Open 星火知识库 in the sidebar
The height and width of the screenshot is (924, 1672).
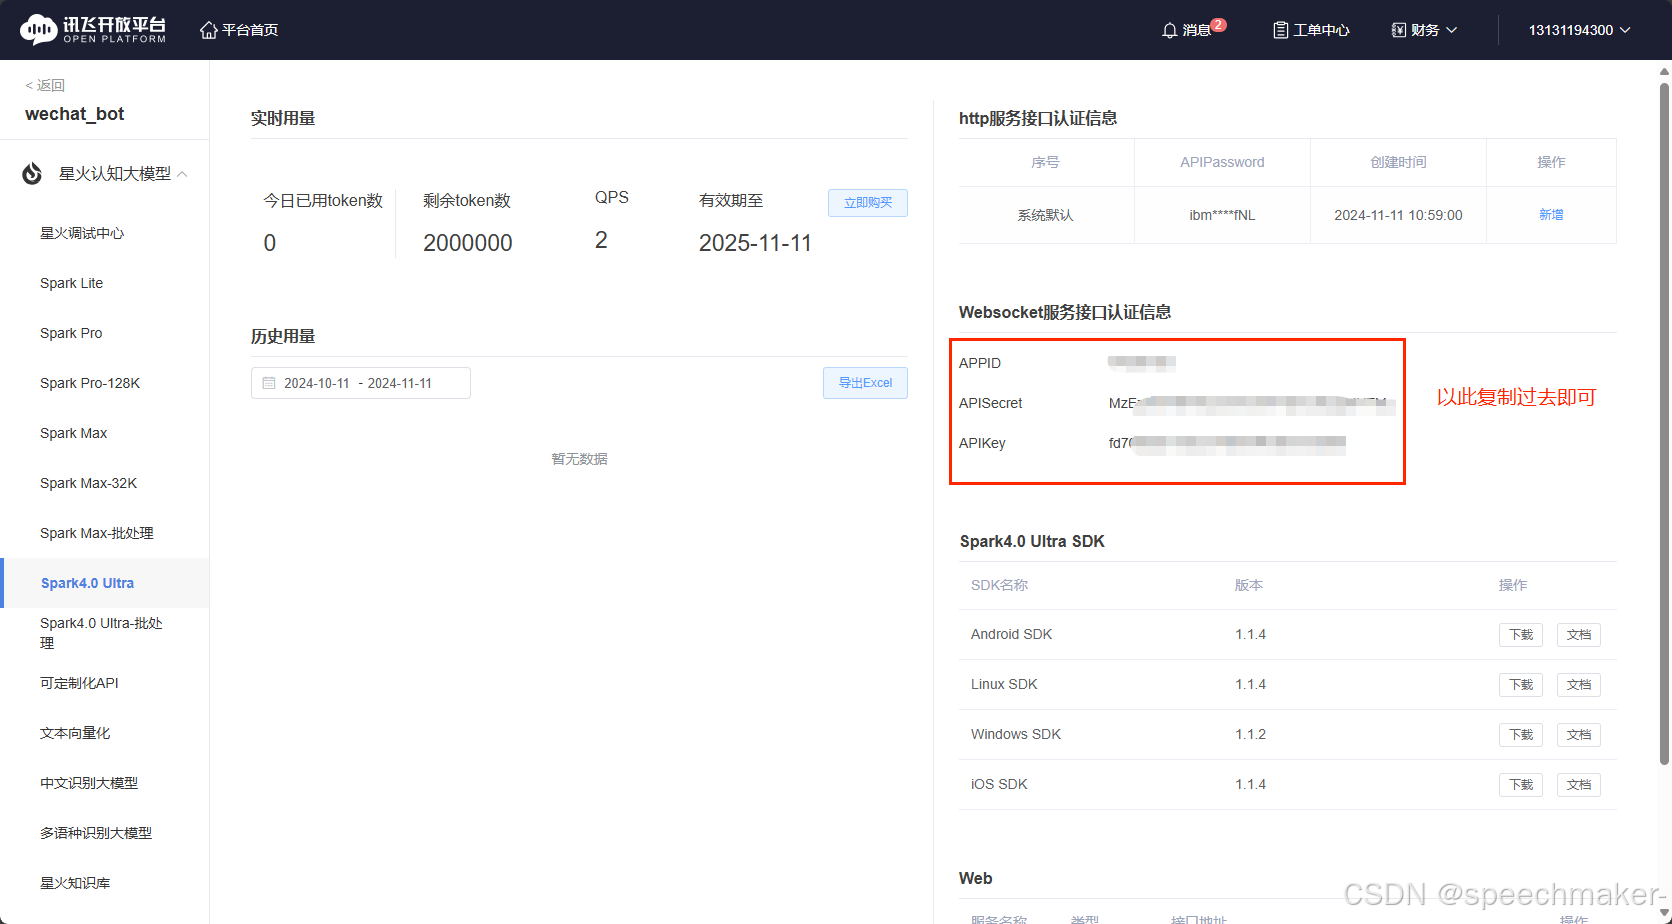(75, 883)
